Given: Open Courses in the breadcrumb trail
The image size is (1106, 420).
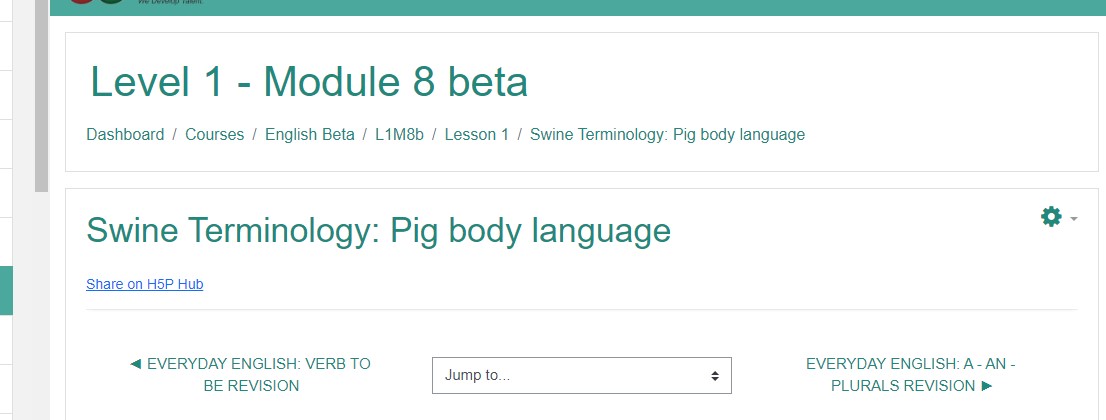Looking at the screenshot, I should click(214, 134).
